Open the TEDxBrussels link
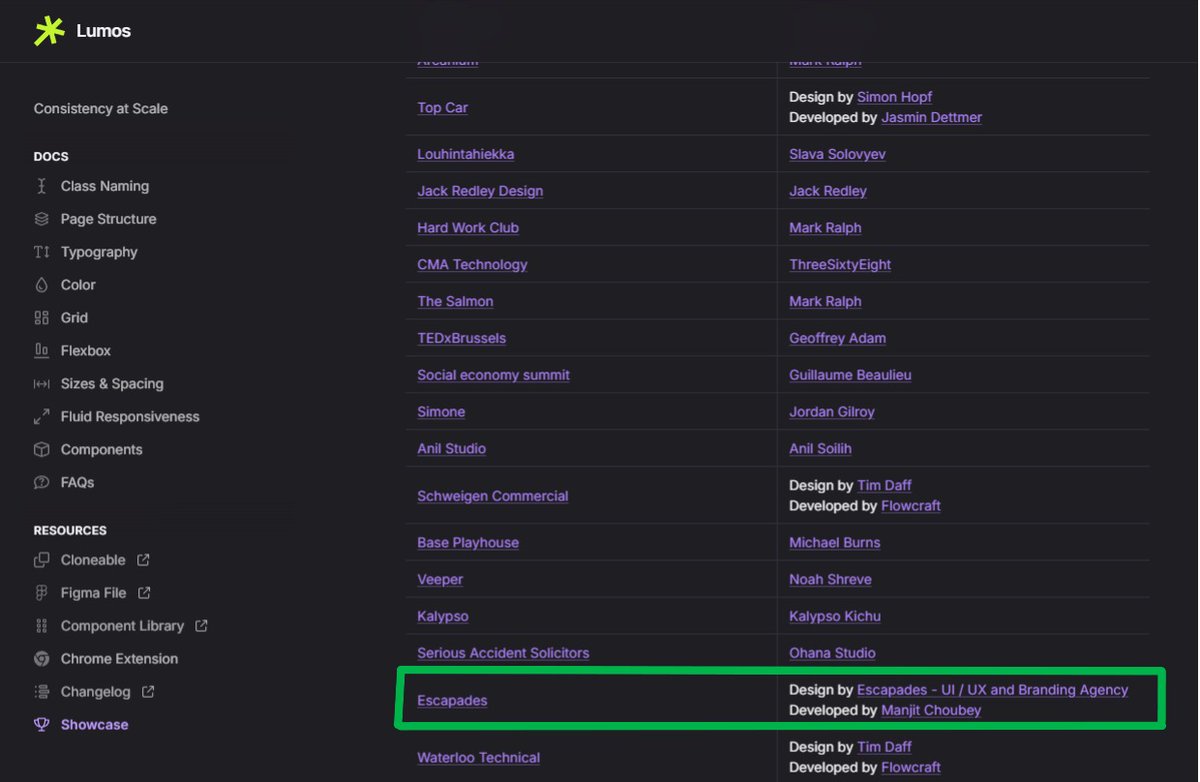 pos(462,338)
